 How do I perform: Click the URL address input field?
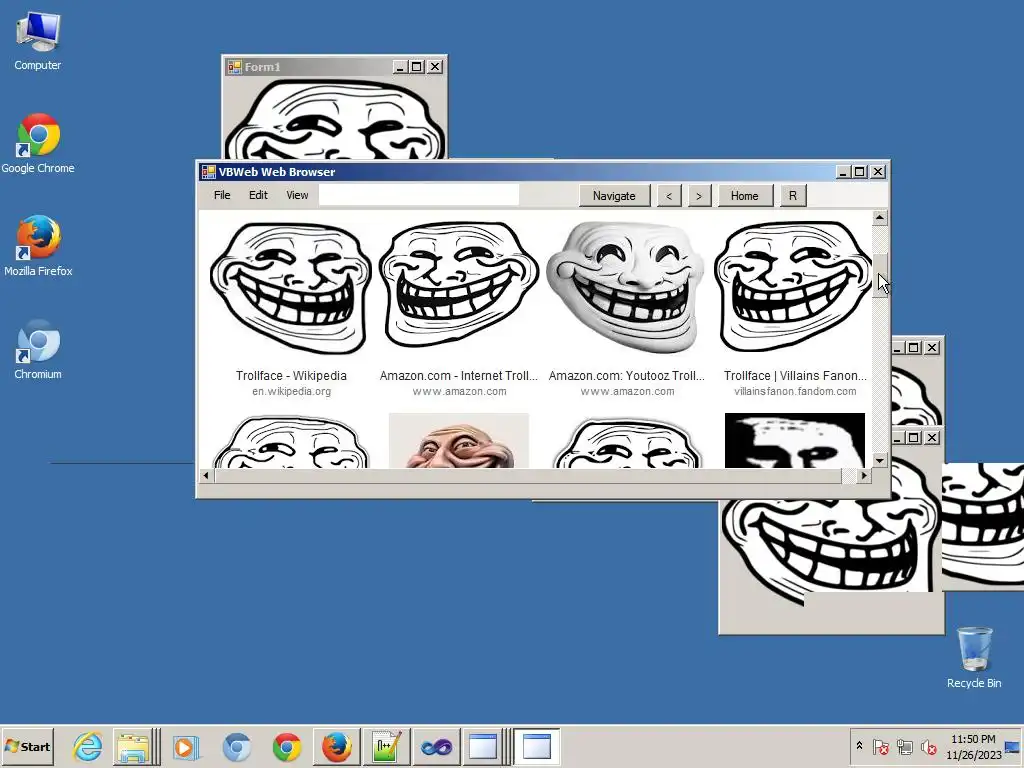point(419,195)
